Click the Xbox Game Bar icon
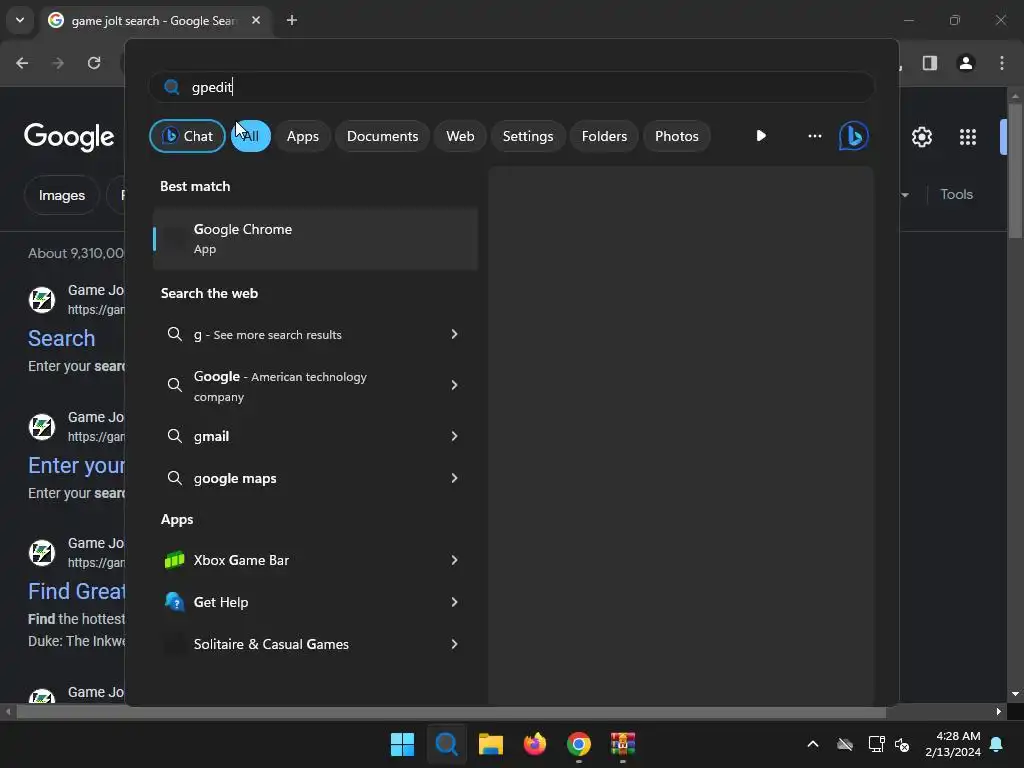 174,560
